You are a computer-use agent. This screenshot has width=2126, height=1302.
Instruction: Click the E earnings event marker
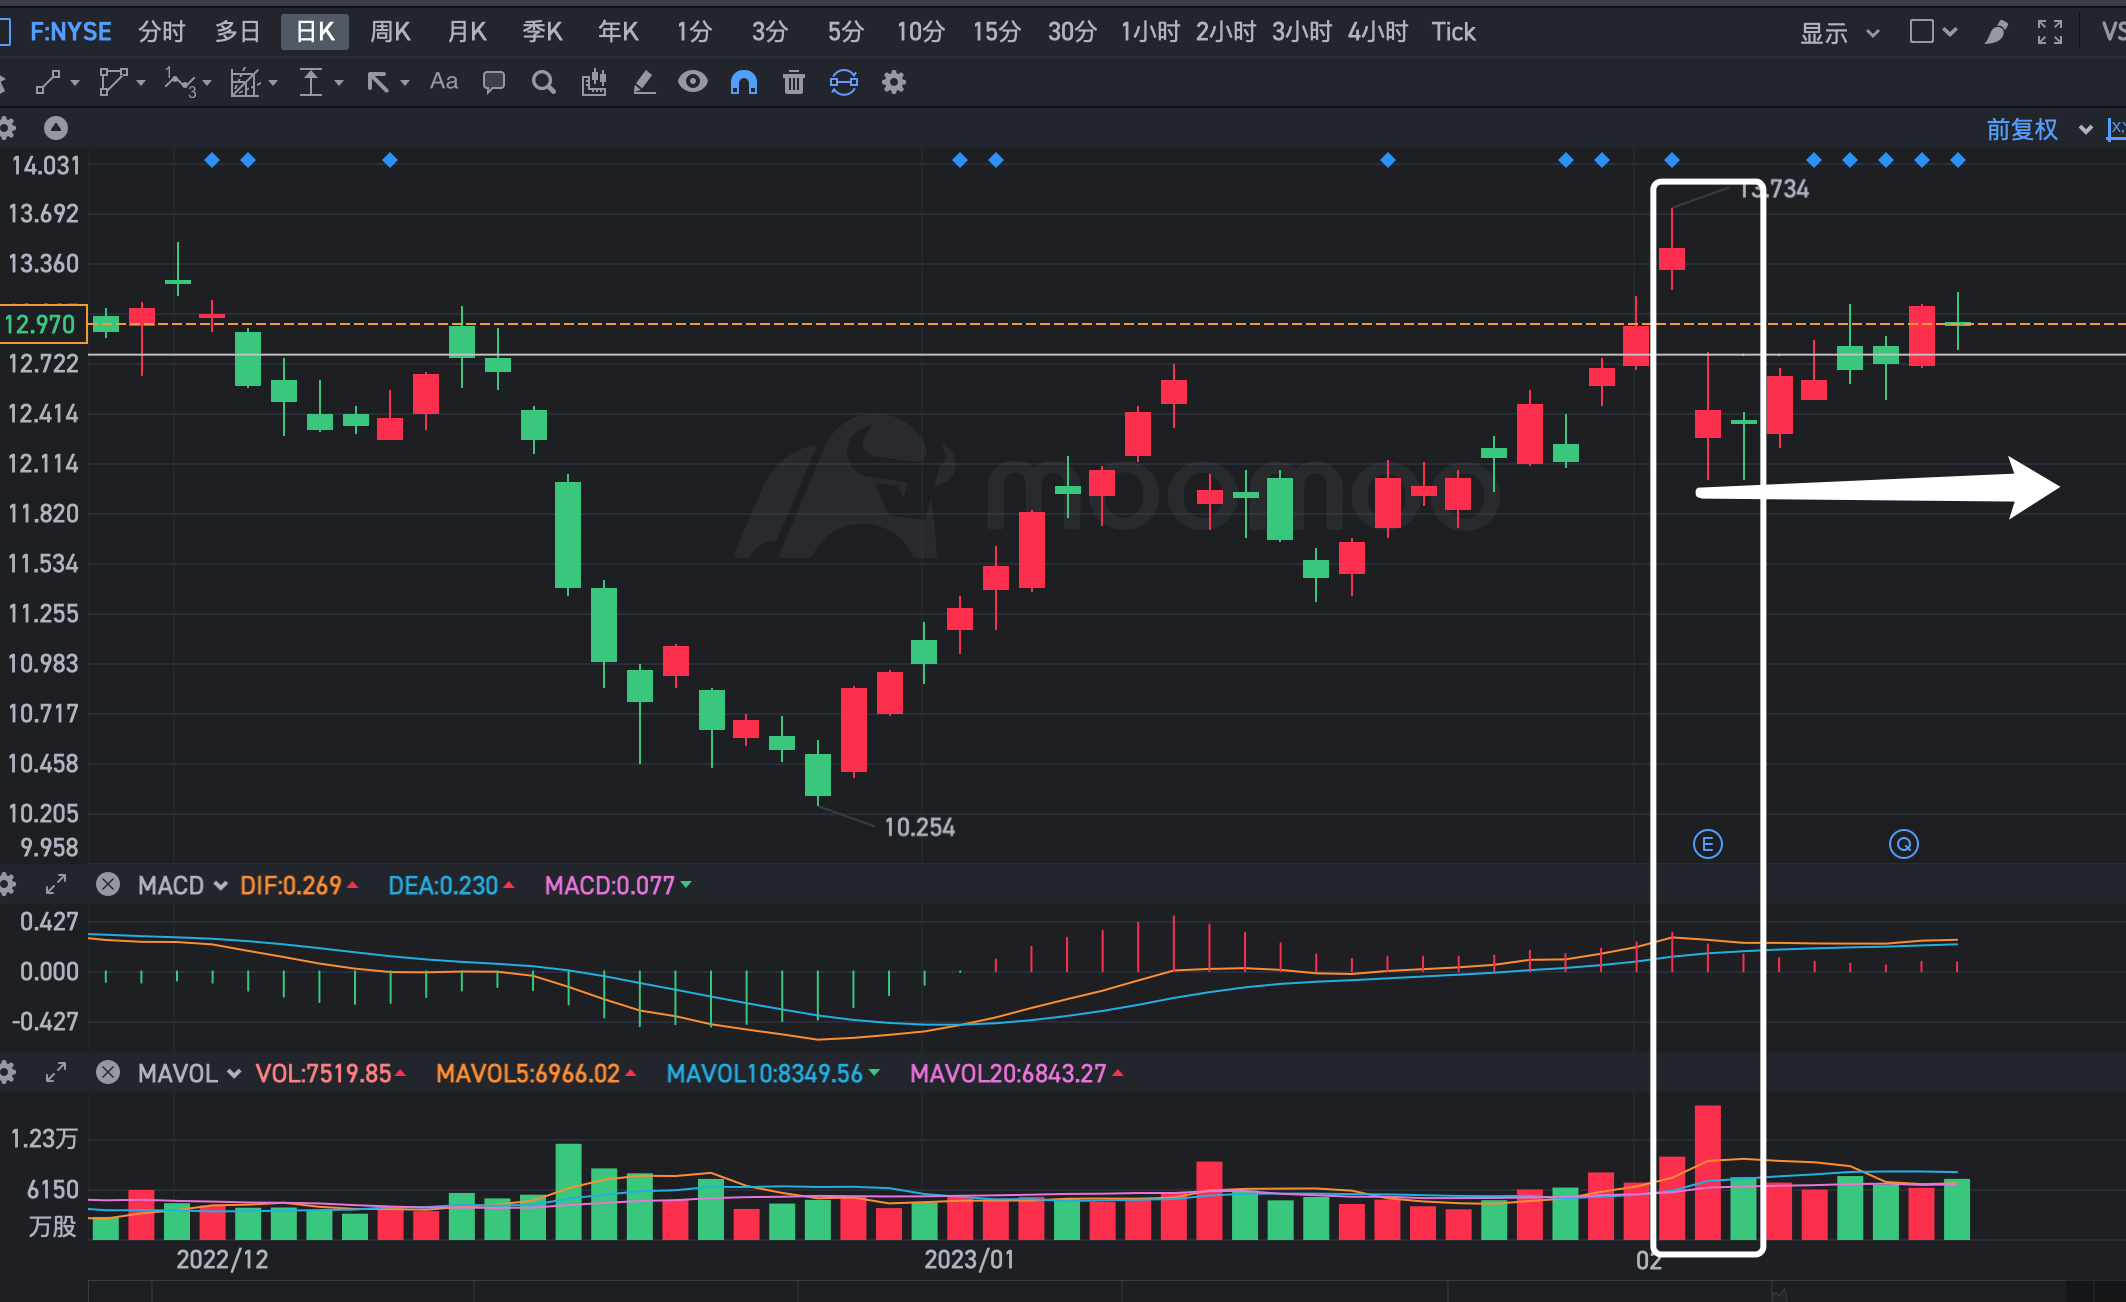tap(1707, 844)
